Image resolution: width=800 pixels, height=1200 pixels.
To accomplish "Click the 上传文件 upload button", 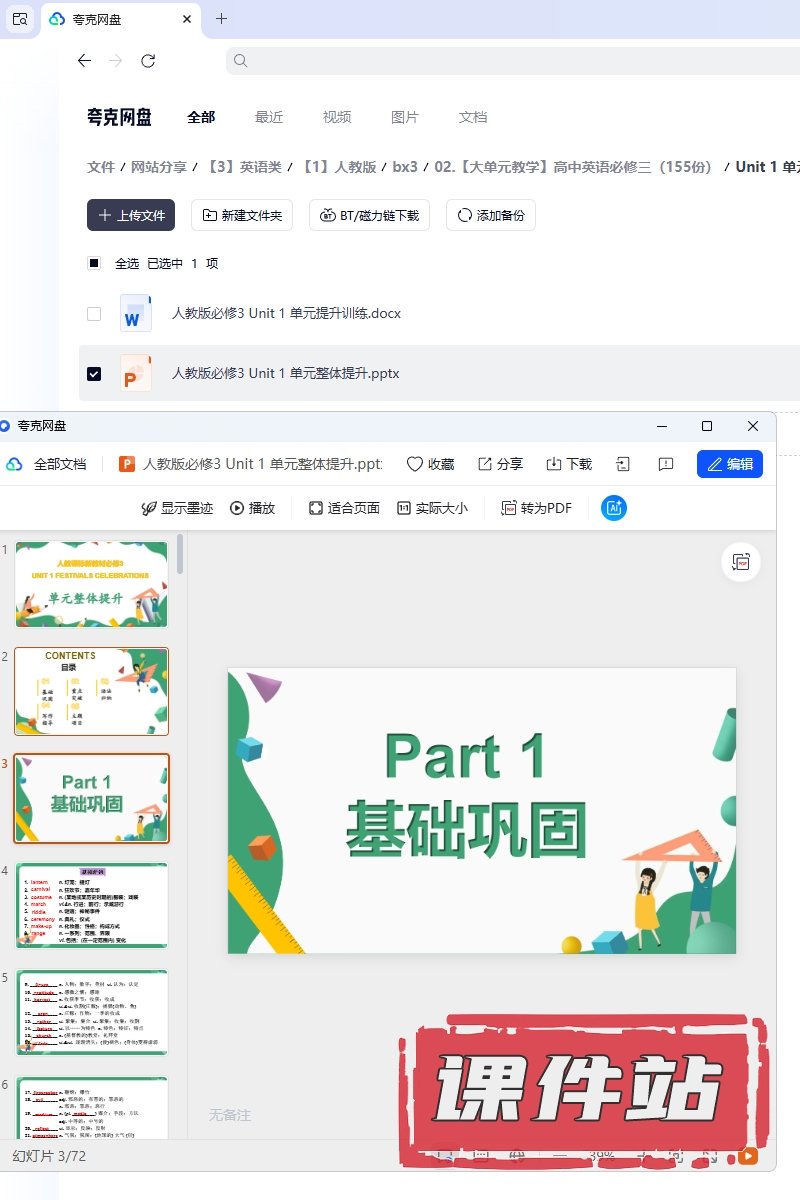I will pyautogui.click(x=131, y=215).
